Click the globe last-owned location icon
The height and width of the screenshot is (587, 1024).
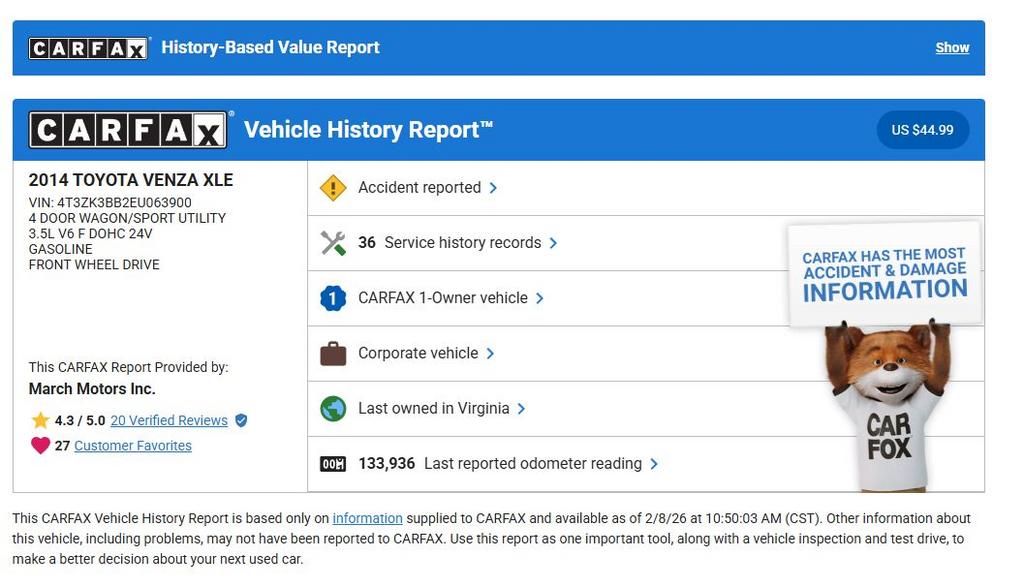[x=333, y=408]
